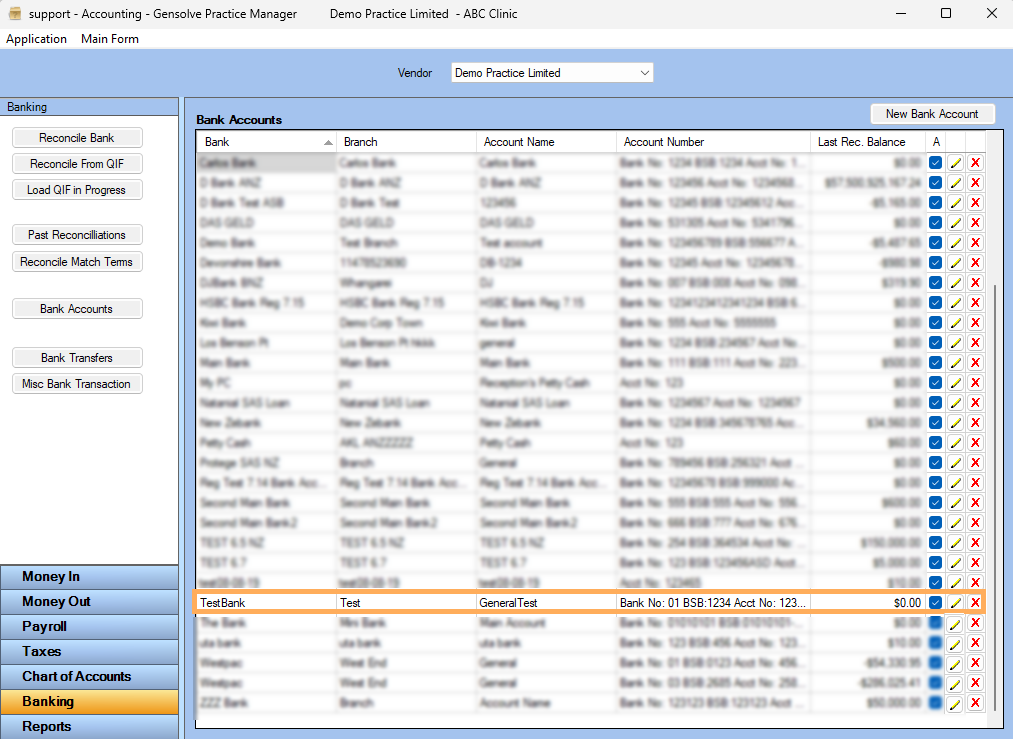Edit the Carlos Bank account in the first row
This screenshot has height=739, width=1013.
point(956,163)
